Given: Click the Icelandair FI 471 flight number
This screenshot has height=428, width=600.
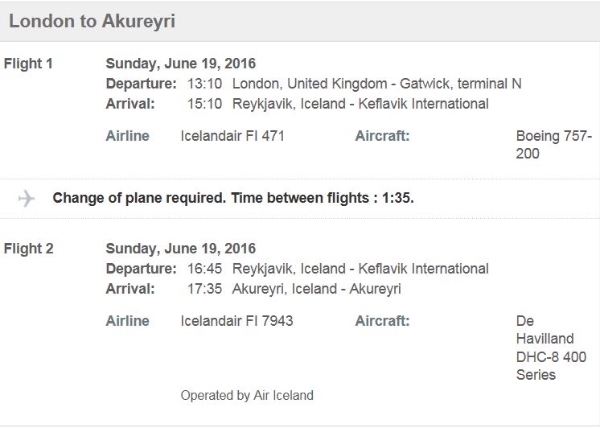Looking at the screenshot, I should [x=232, y=136].
